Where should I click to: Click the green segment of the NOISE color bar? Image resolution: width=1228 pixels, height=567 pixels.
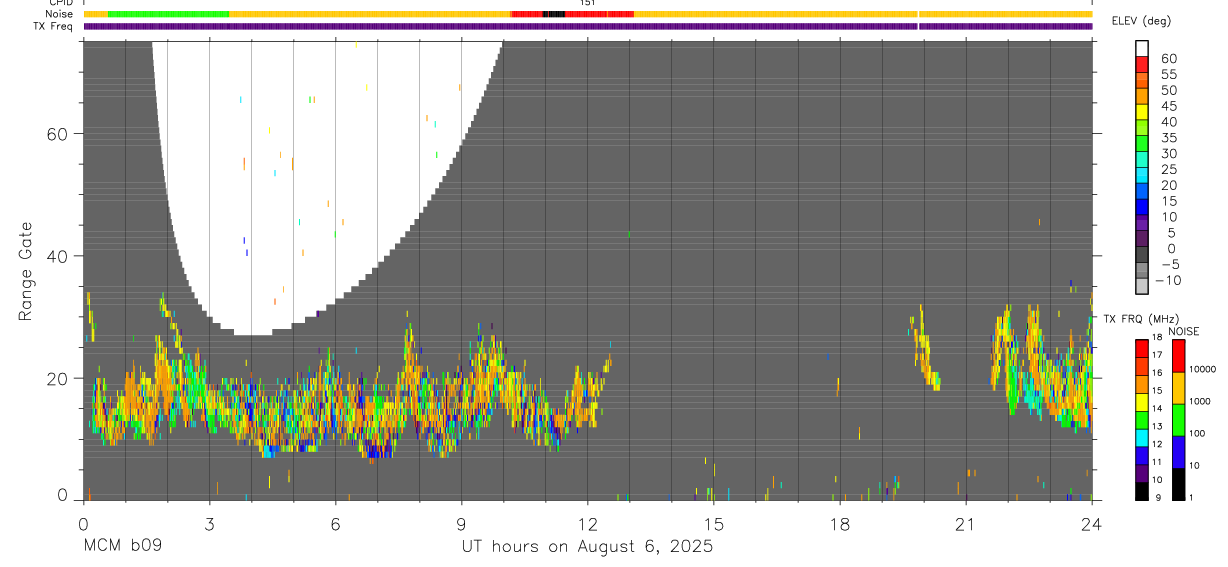tap(1178, 420)
